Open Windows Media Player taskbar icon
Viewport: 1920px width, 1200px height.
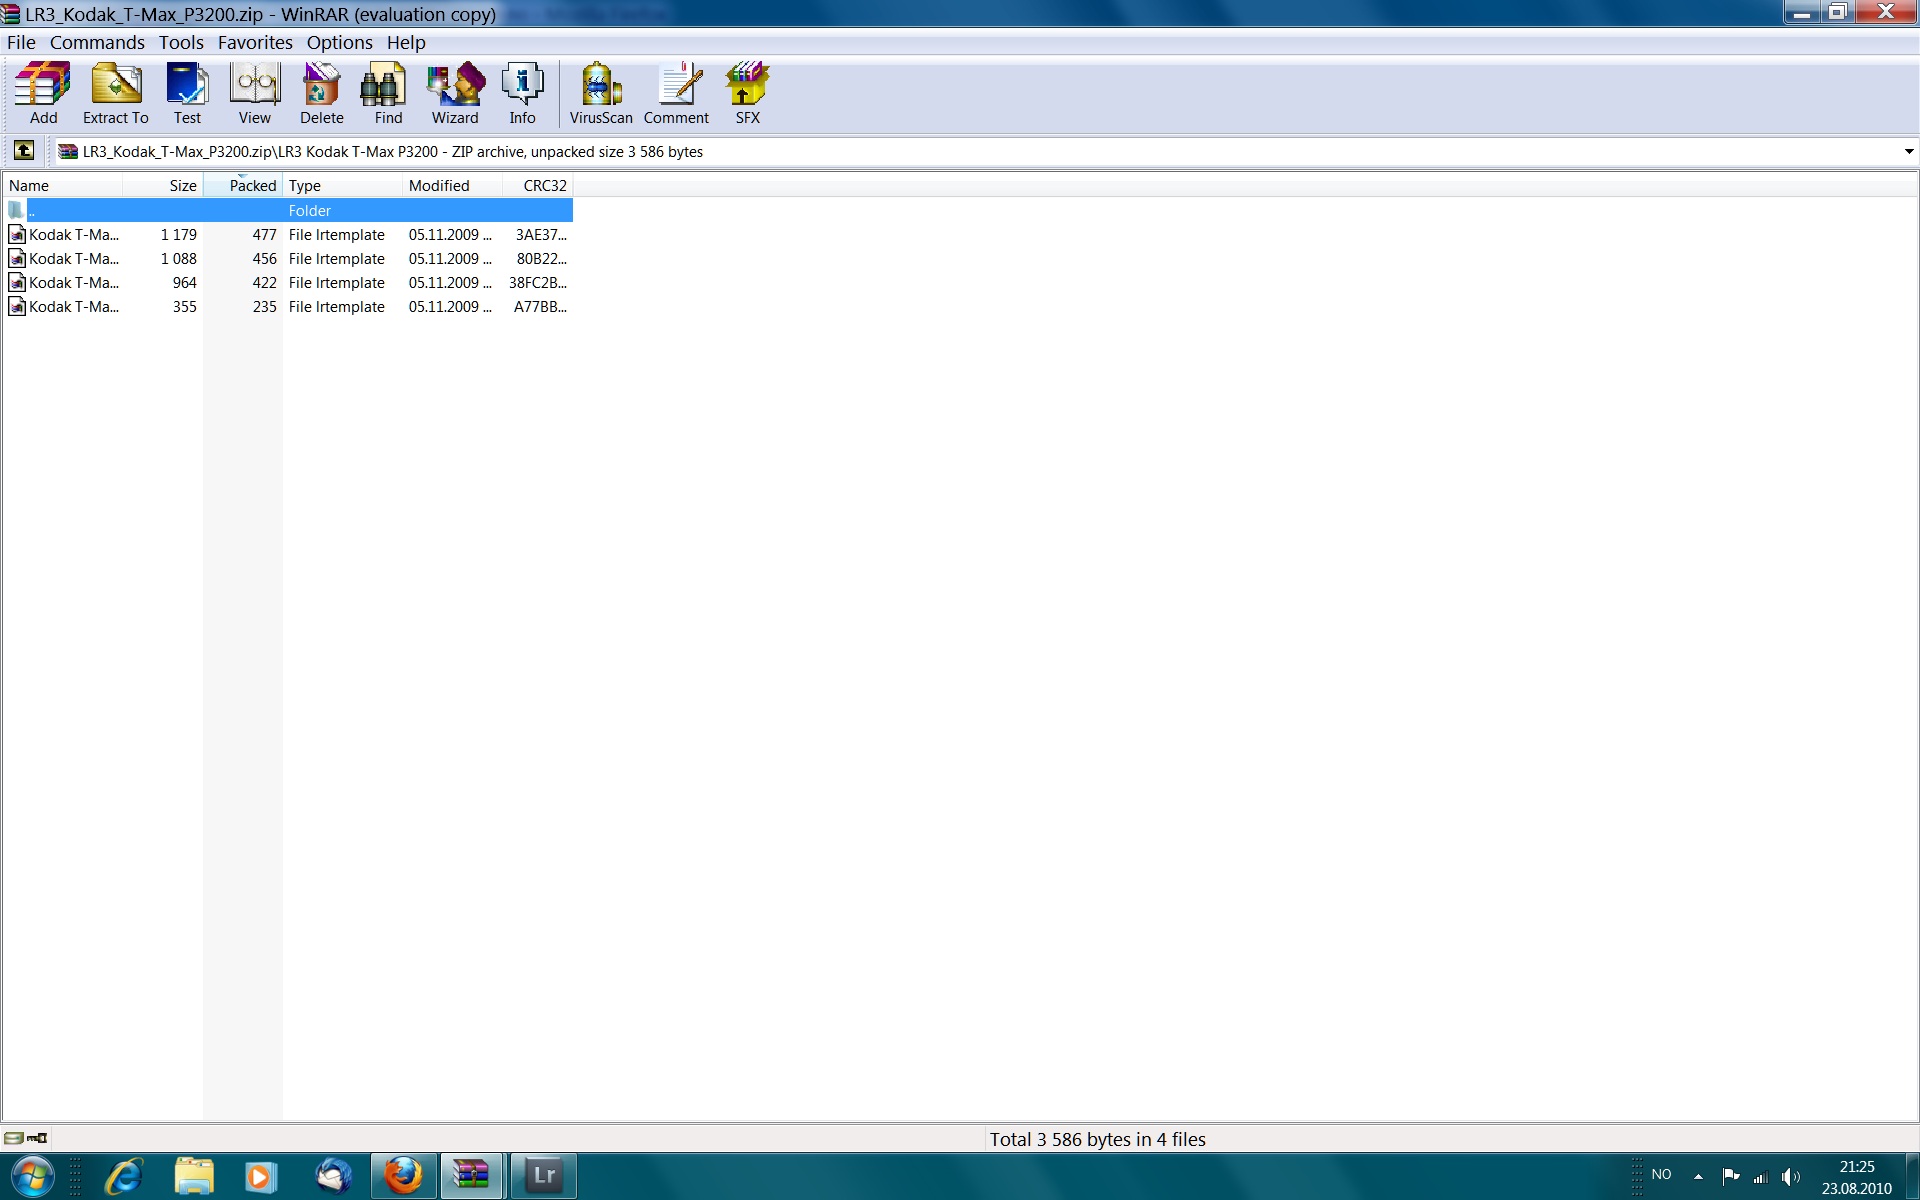261,1176
